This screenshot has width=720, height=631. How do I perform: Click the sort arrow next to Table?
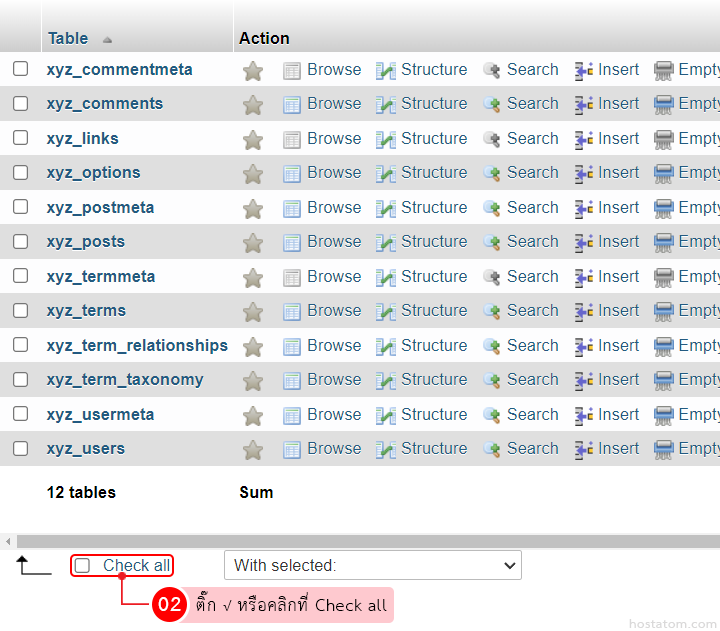pyautogui.click(x=107, y=39)
